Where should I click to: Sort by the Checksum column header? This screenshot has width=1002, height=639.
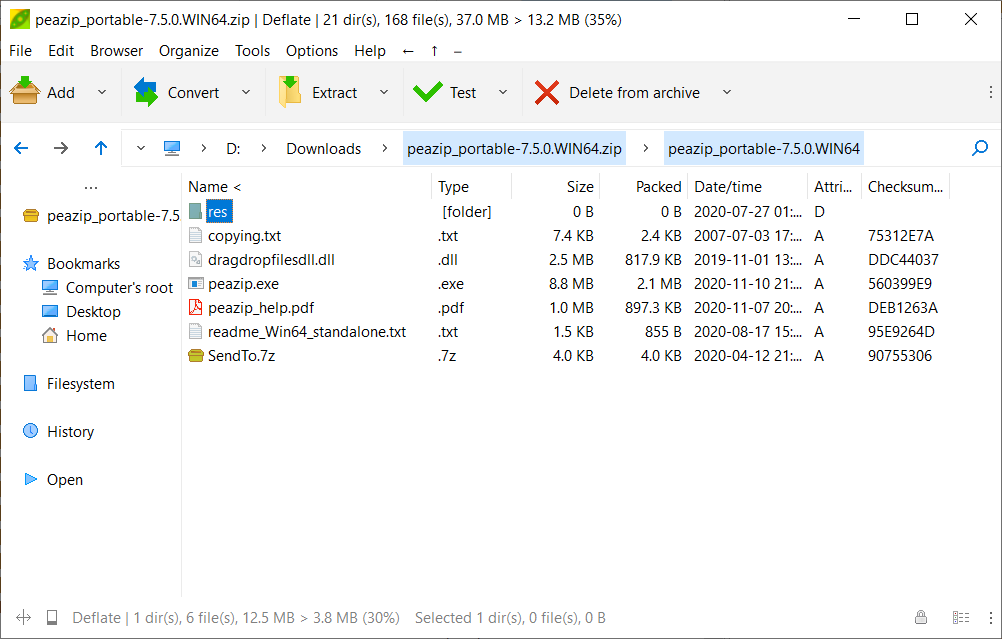[906, 187]
